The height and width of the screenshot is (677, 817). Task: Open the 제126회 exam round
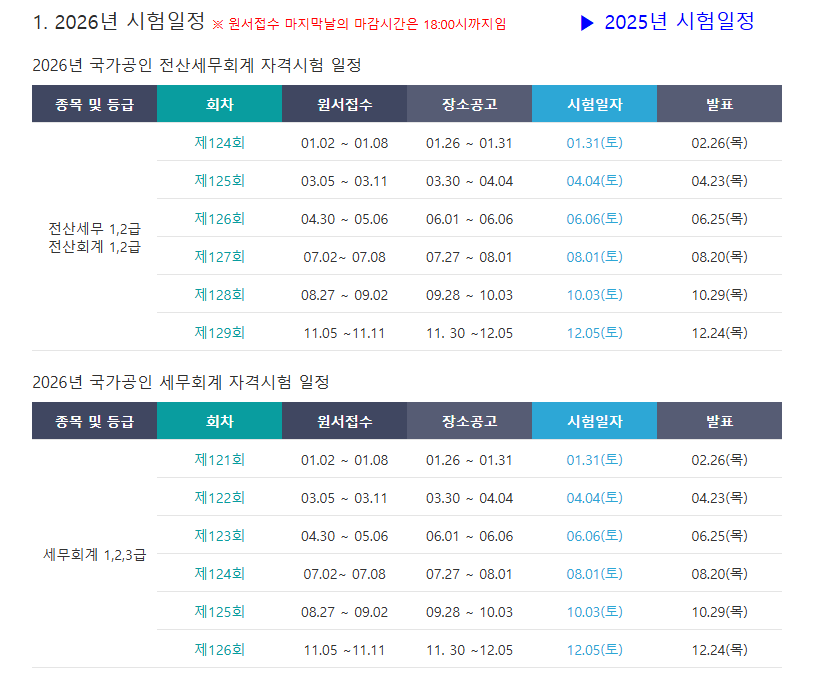[x=219, y=218]
